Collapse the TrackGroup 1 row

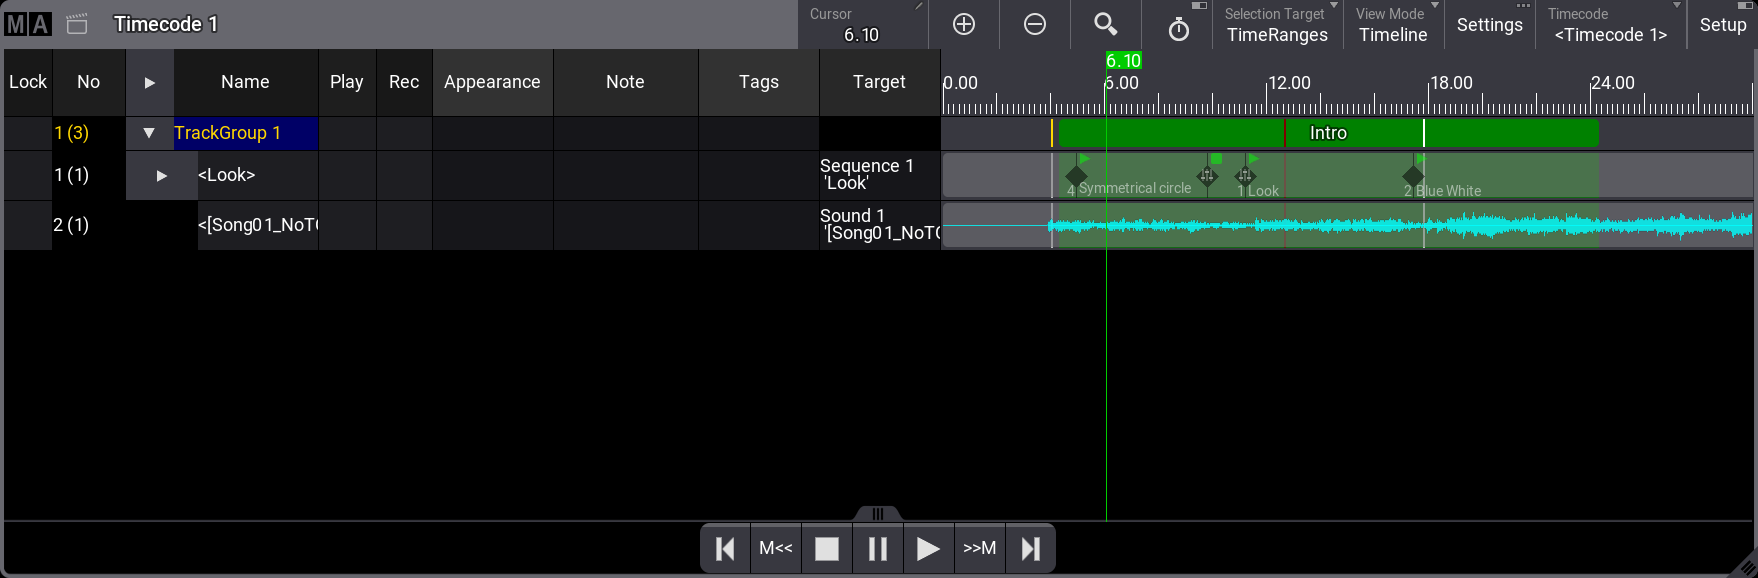(x=149, y=133)
